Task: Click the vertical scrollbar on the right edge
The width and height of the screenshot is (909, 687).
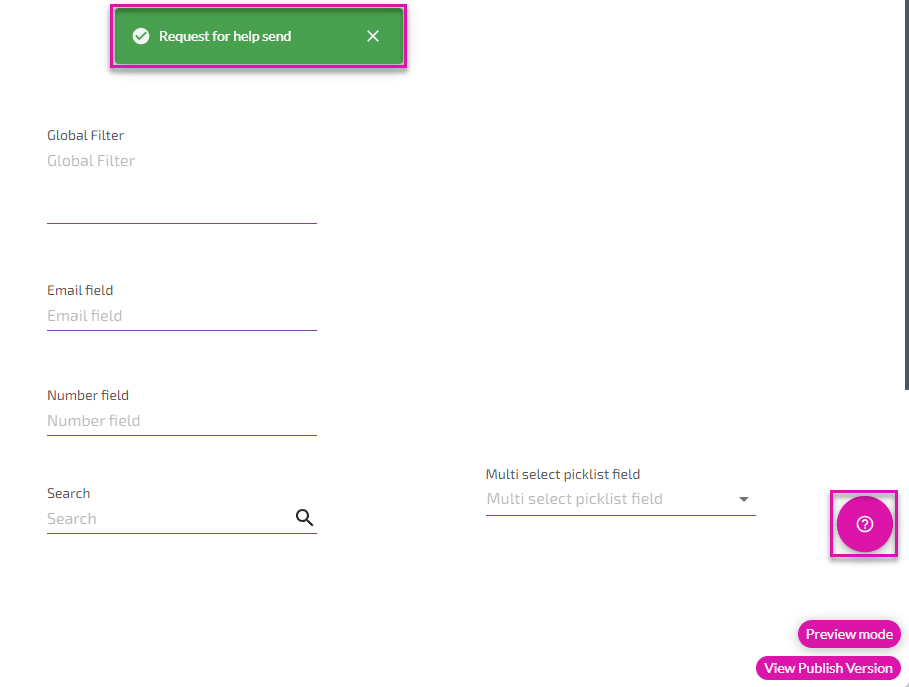Action: 906,200
